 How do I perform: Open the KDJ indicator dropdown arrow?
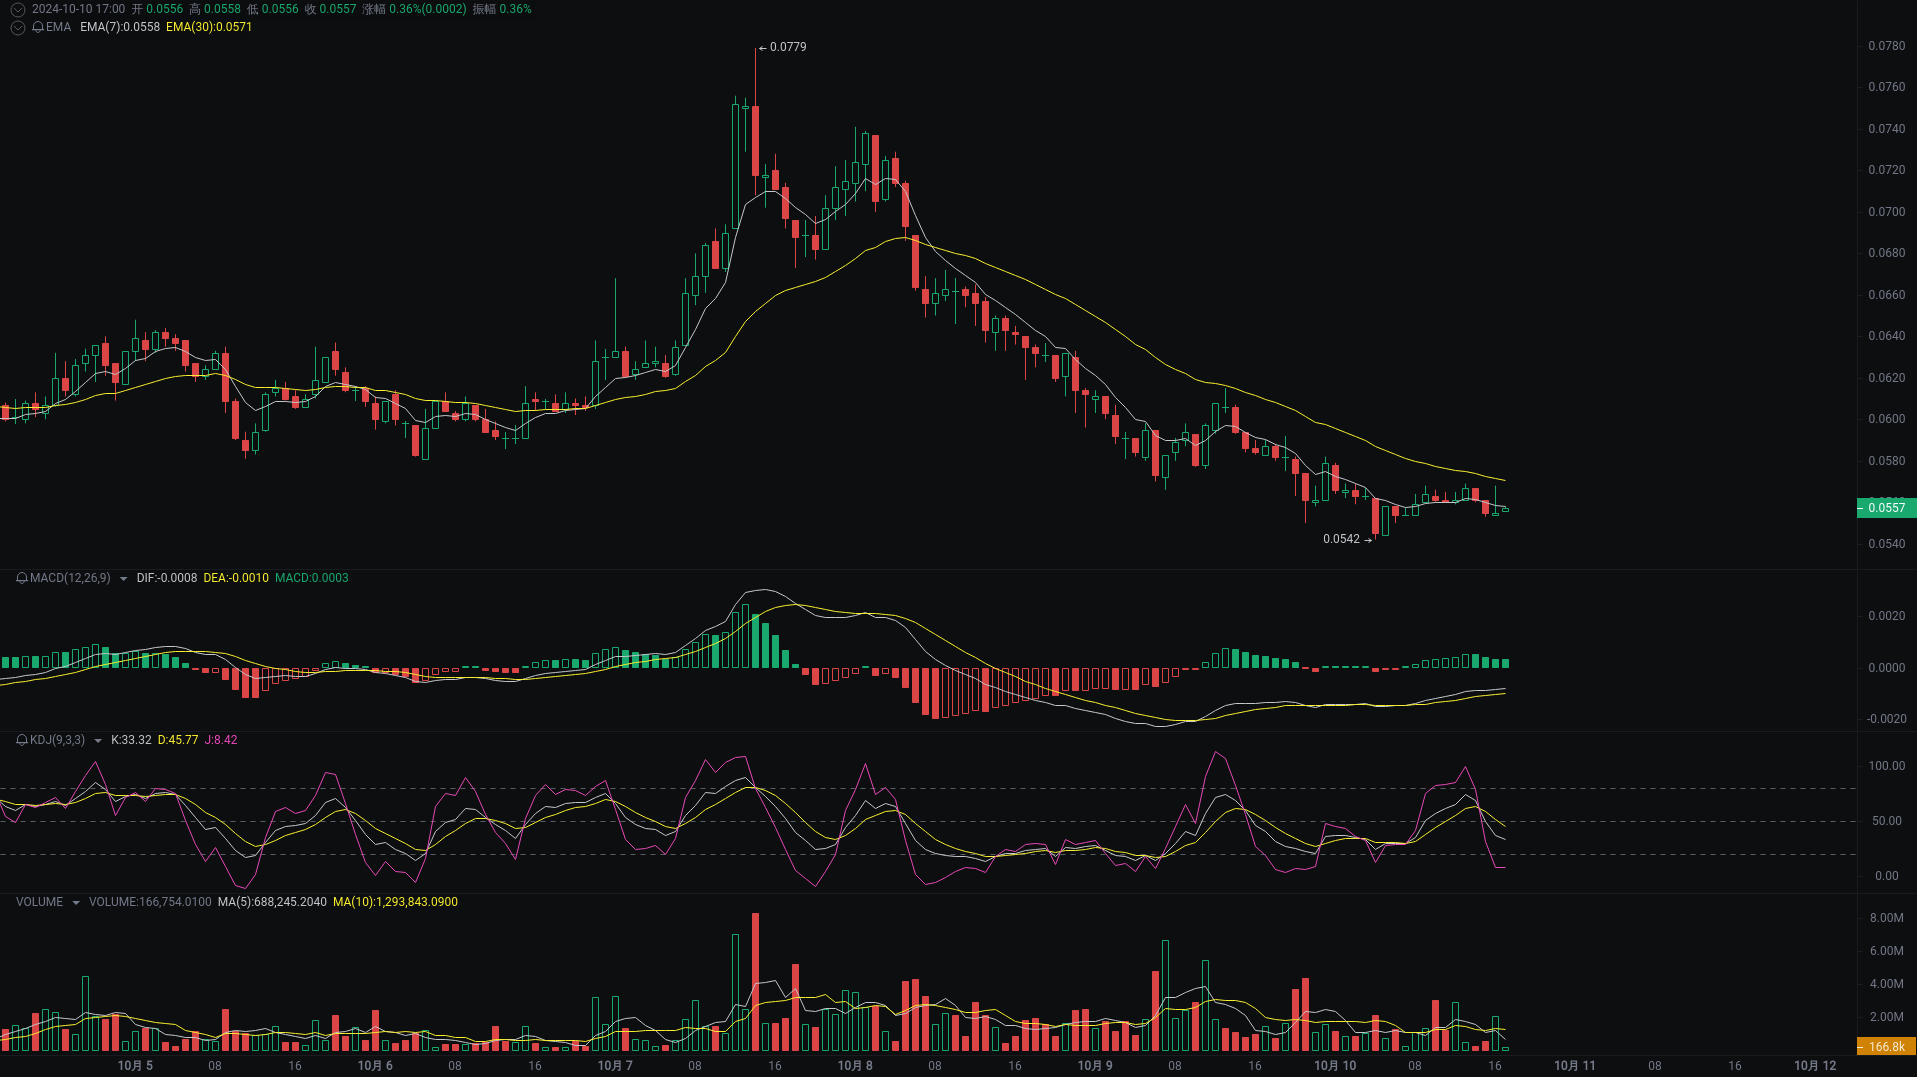(x=97, y=740)
